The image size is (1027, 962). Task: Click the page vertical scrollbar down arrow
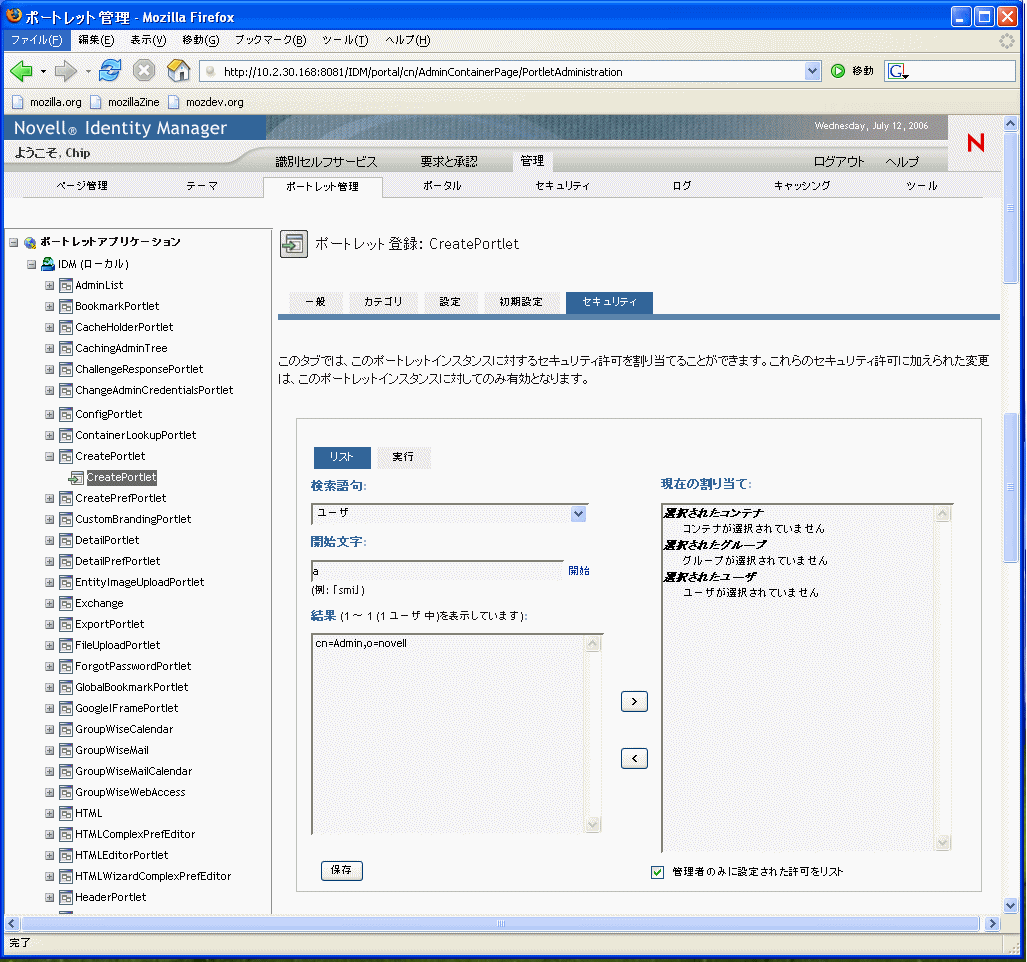1010,906
